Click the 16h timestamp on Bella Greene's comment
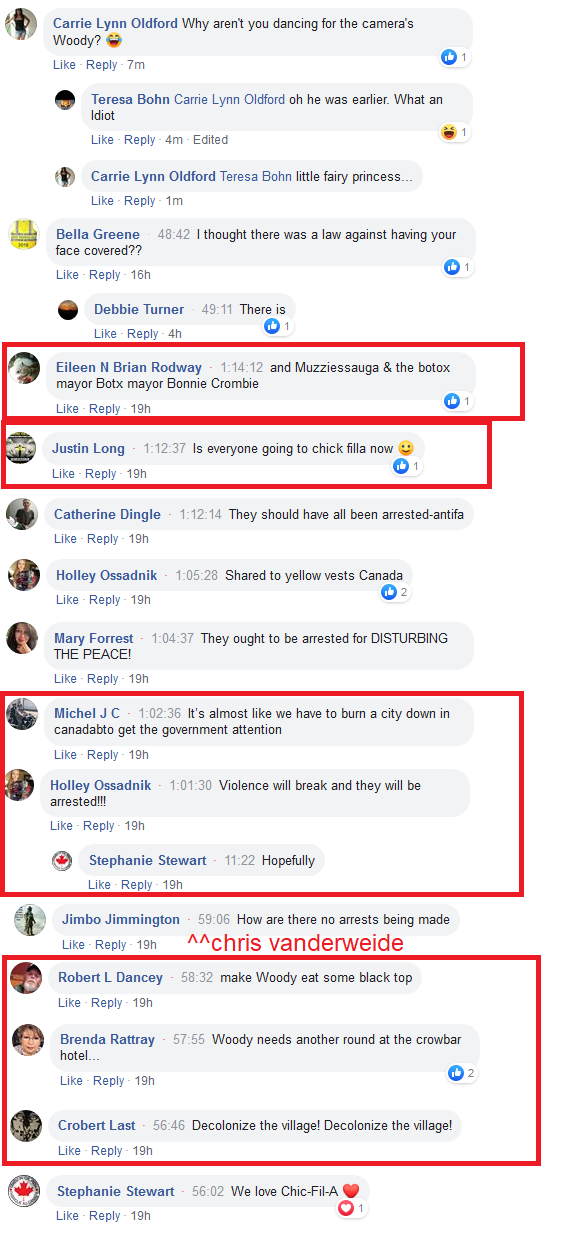This screenshot has height=1260, width=564. pyautogui.click(x=140, y=275)
